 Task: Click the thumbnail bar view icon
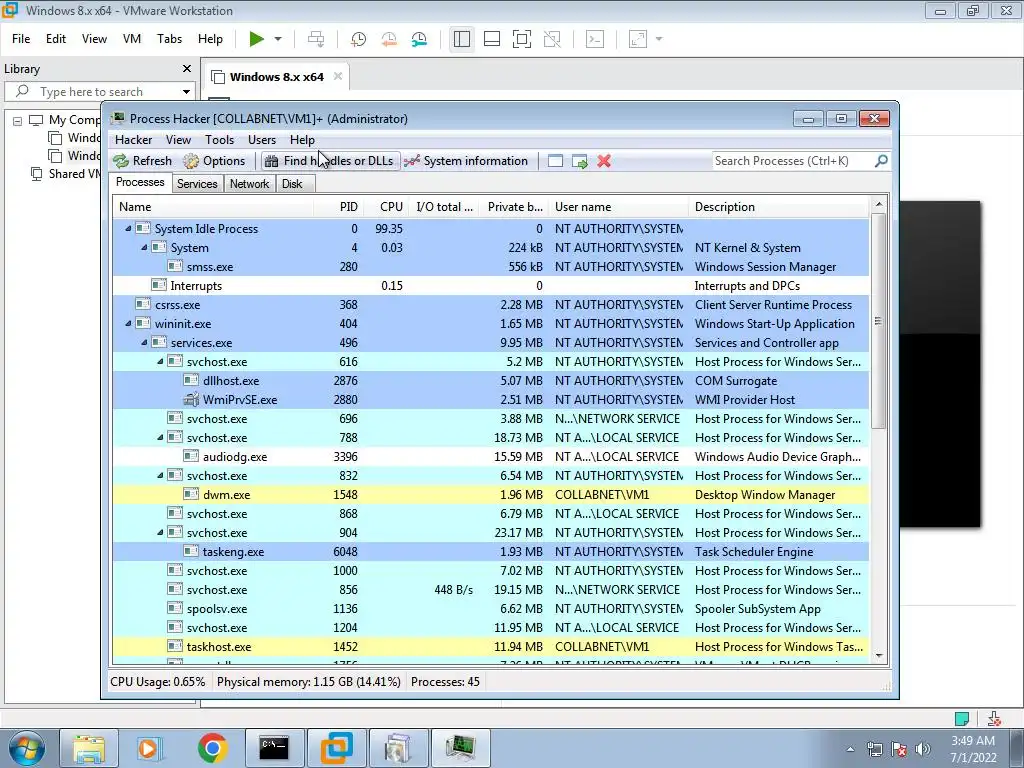click(492, 39)
